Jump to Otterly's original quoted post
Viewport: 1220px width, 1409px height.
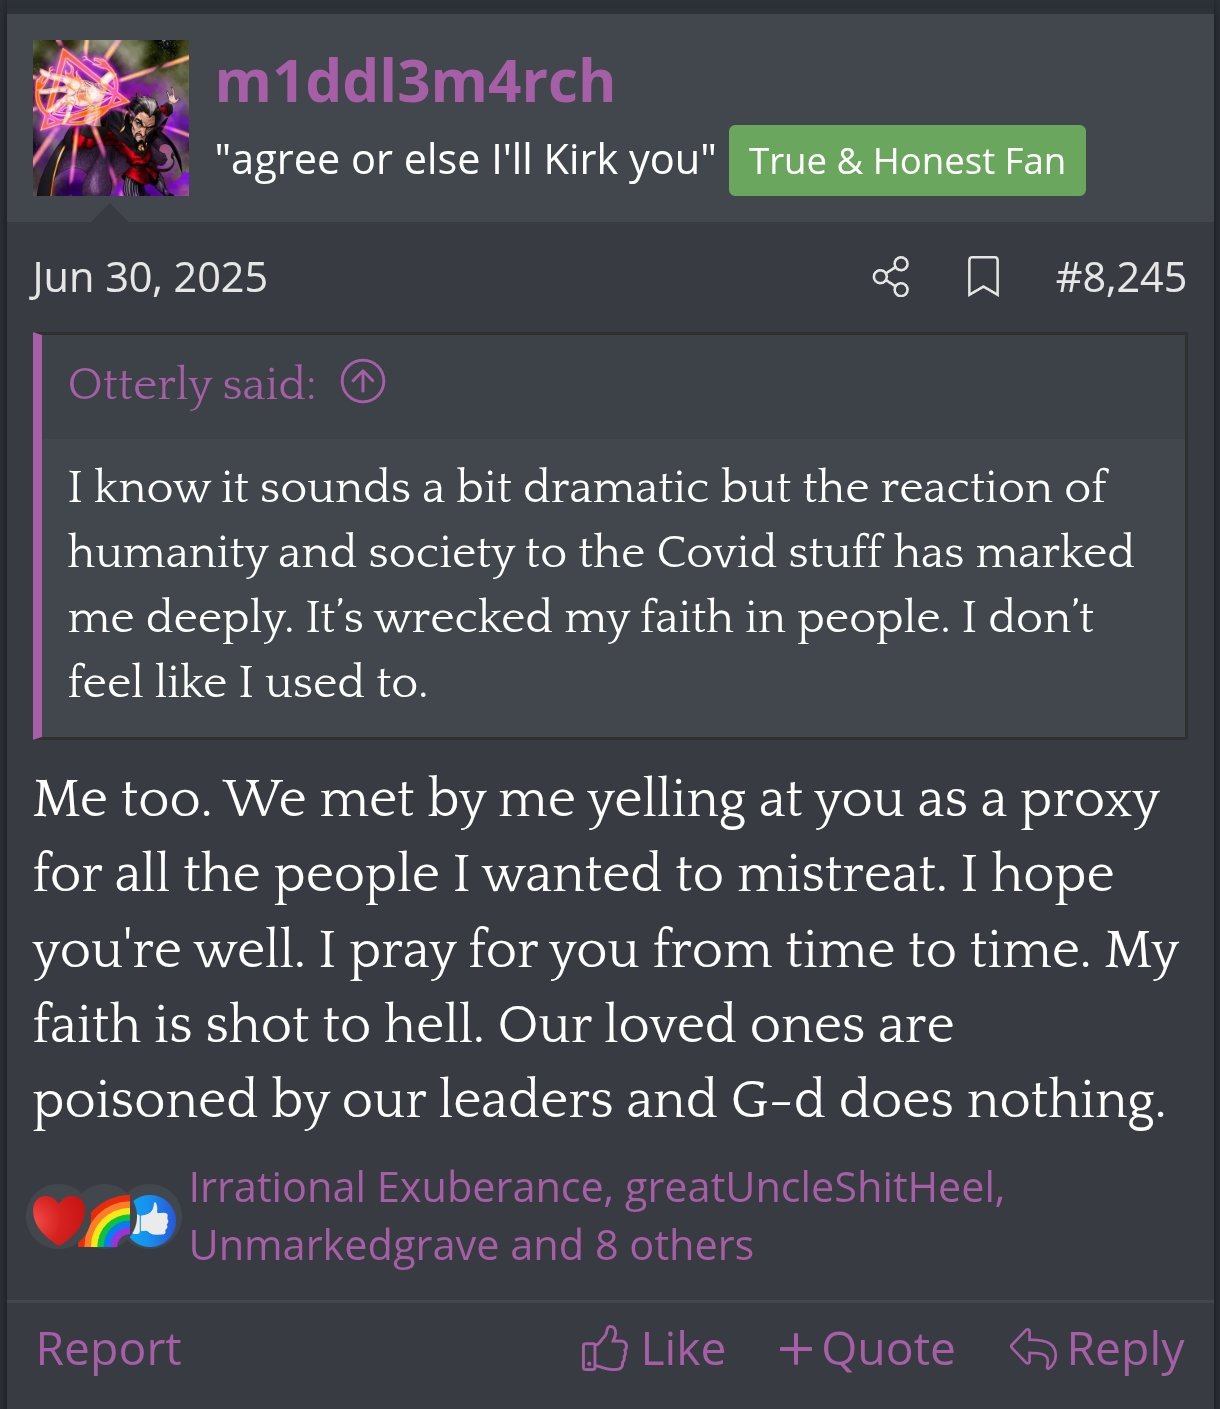point(363,382)
